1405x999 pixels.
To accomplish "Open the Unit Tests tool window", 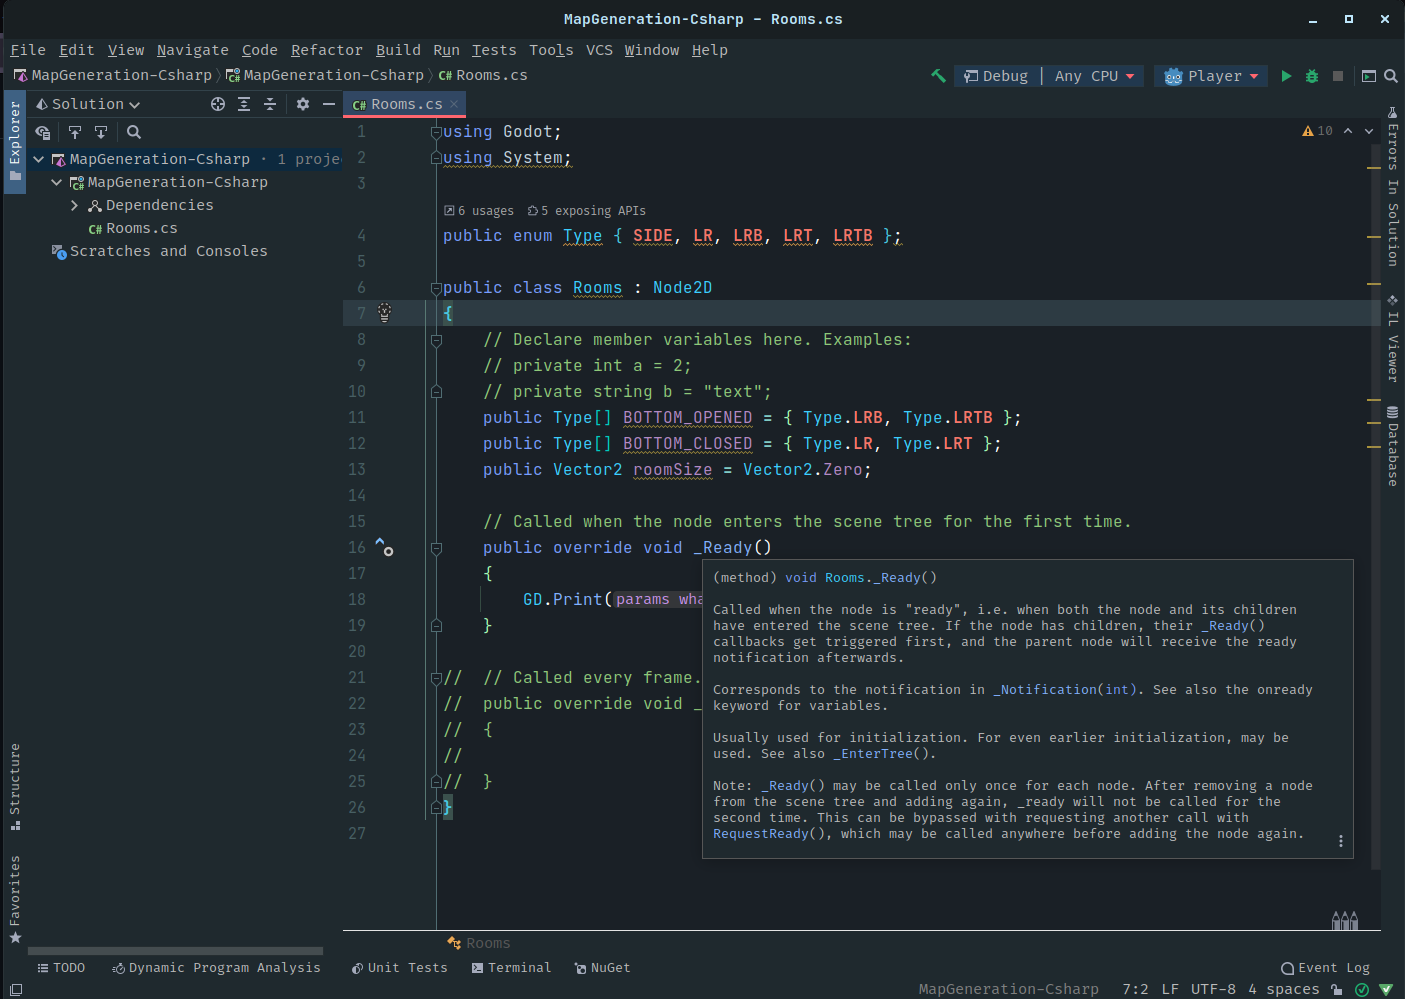I will point(399,967).
